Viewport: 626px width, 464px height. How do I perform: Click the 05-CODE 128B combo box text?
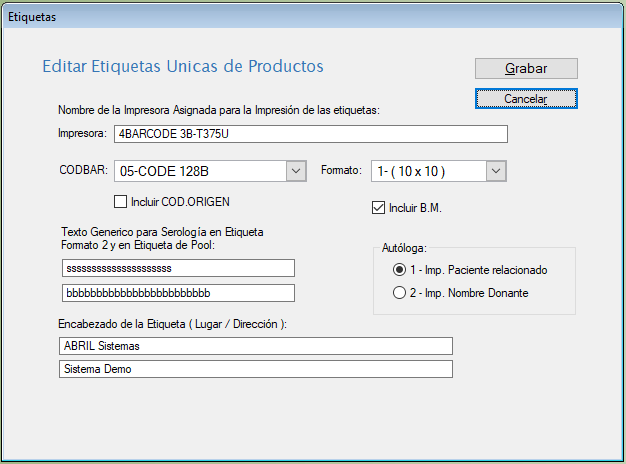tap(199, 171)
